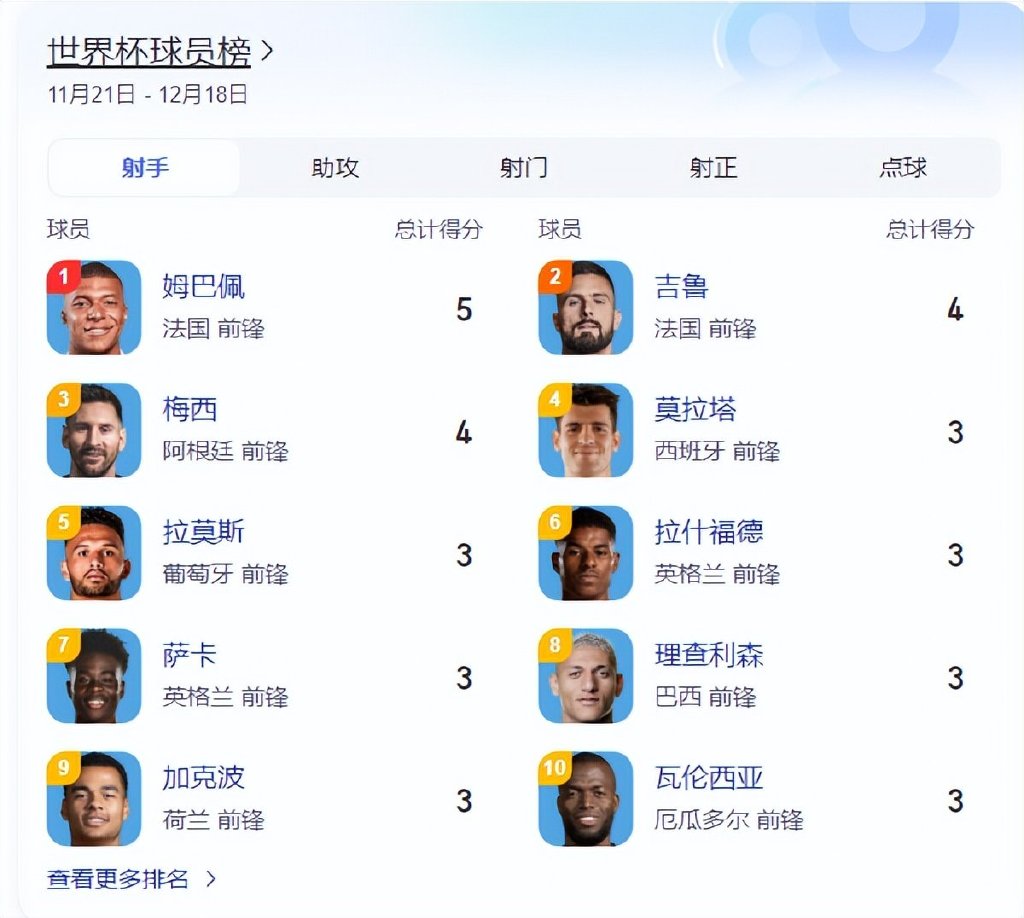Open the 瓦伦西亚 name link

709,778
